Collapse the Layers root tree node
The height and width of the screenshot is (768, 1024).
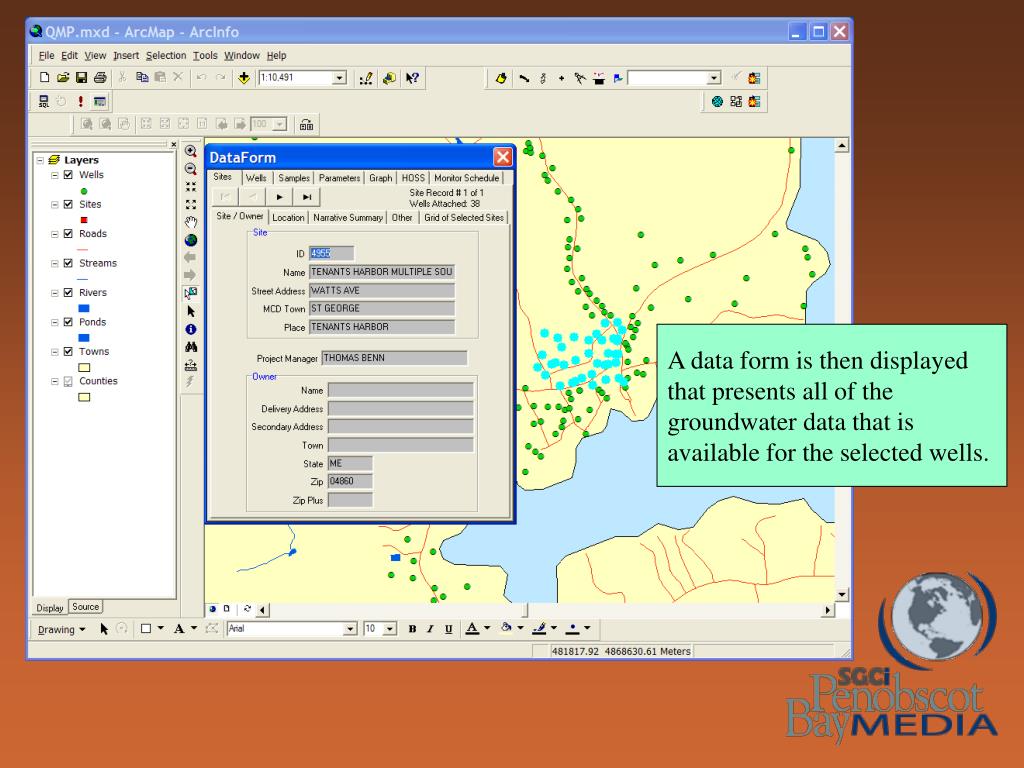click(x=40, y=160)
